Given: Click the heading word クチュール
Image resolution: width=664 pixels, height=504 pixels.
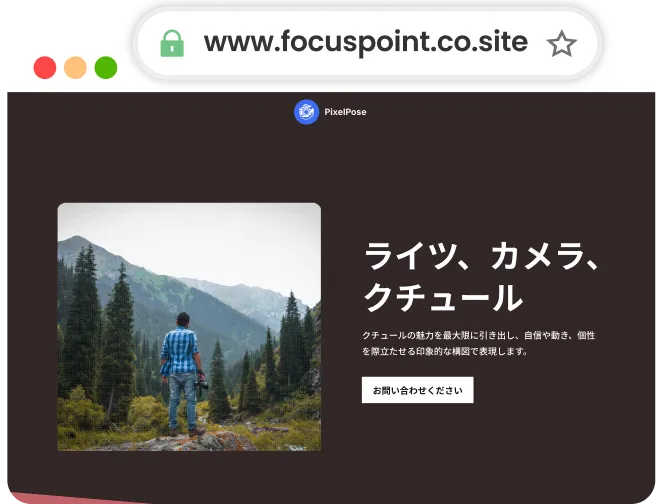Looking at the screenshot, I should [x=443, y=297].
